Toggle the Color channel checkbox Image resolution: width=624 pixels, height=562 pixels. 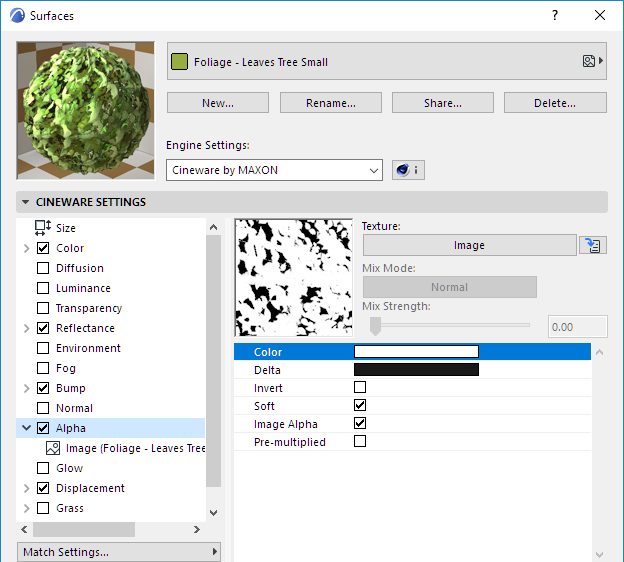[43, 248]
